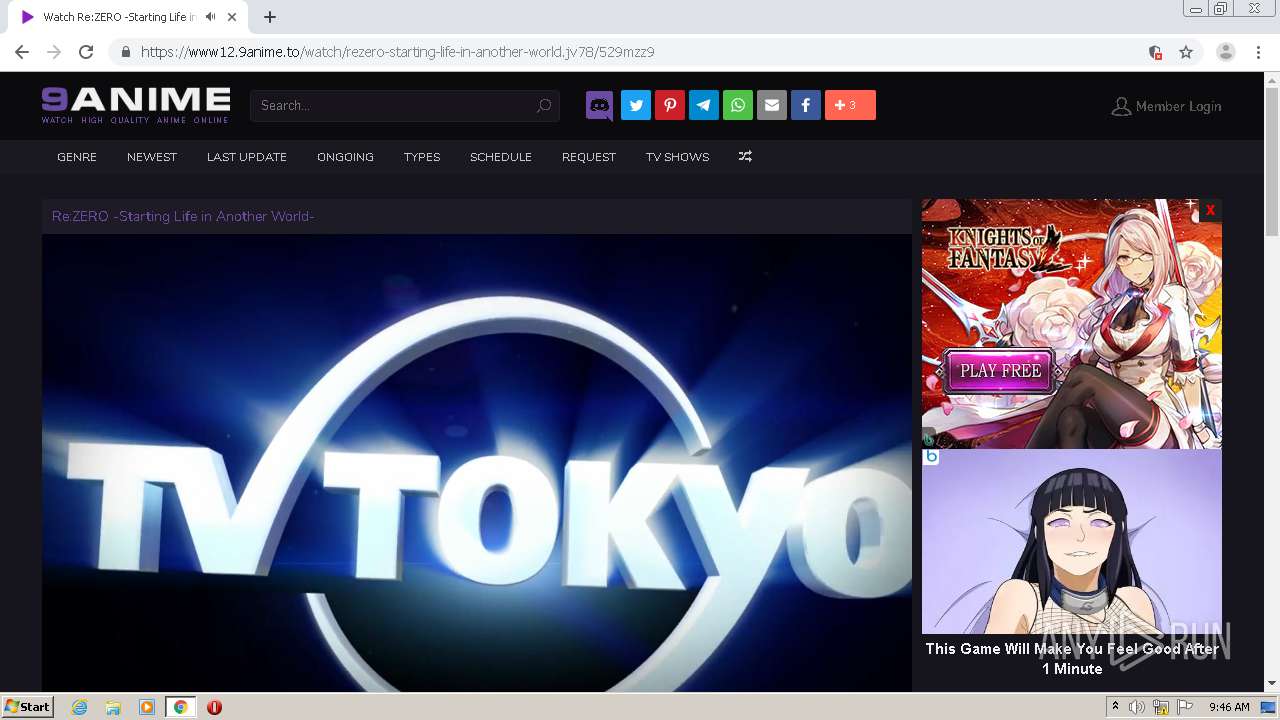
Task: Show hidden tray icons arrow
Action: (x=1115, y=707)
